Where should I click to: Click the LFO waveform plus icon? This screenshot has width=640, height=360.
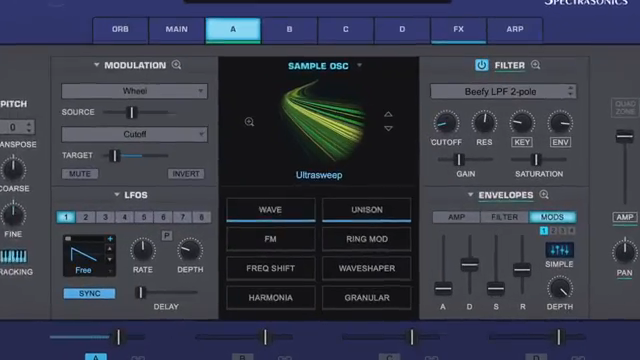coord(110,239)
